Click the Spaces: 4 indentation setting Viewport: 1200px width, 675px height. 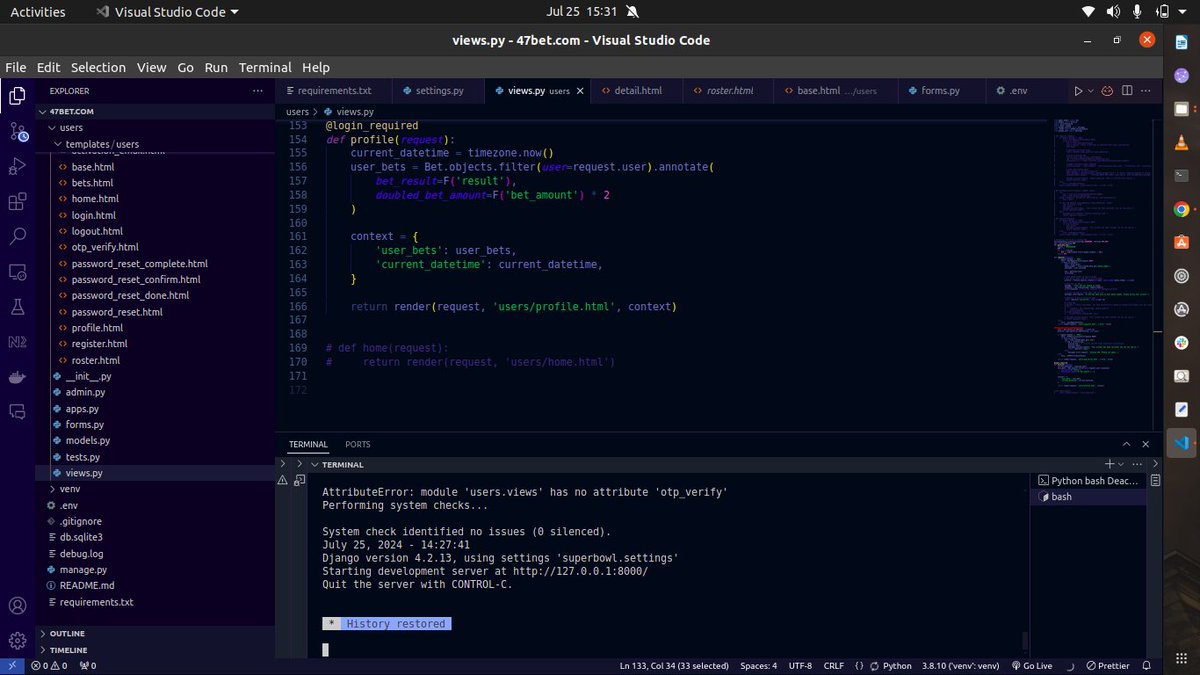pos(759,665)
